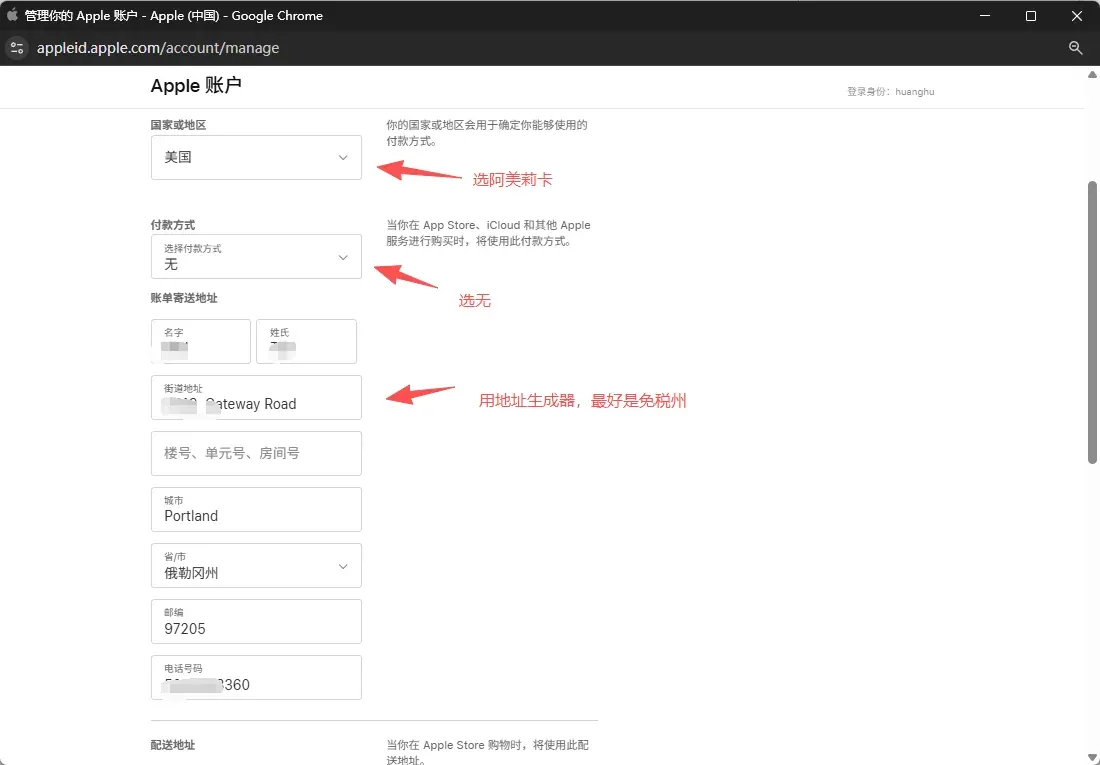Click the 付款方式 section label
Screen dimensions: 1100x765
tap(173, 225)
